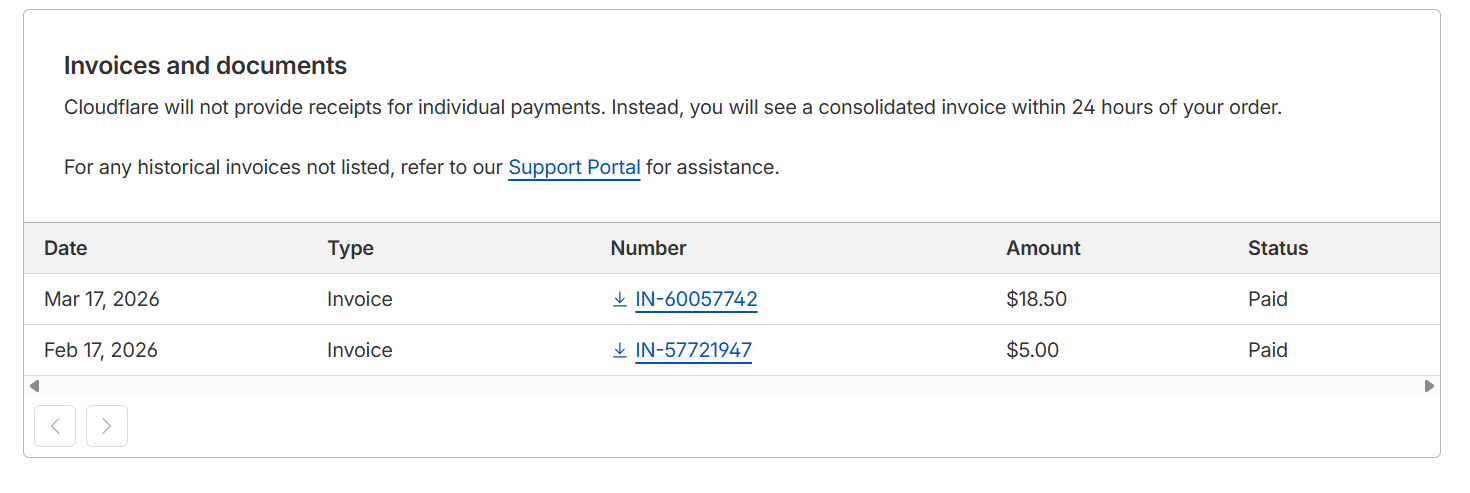Click the Status column header

tap(1277, 248)
